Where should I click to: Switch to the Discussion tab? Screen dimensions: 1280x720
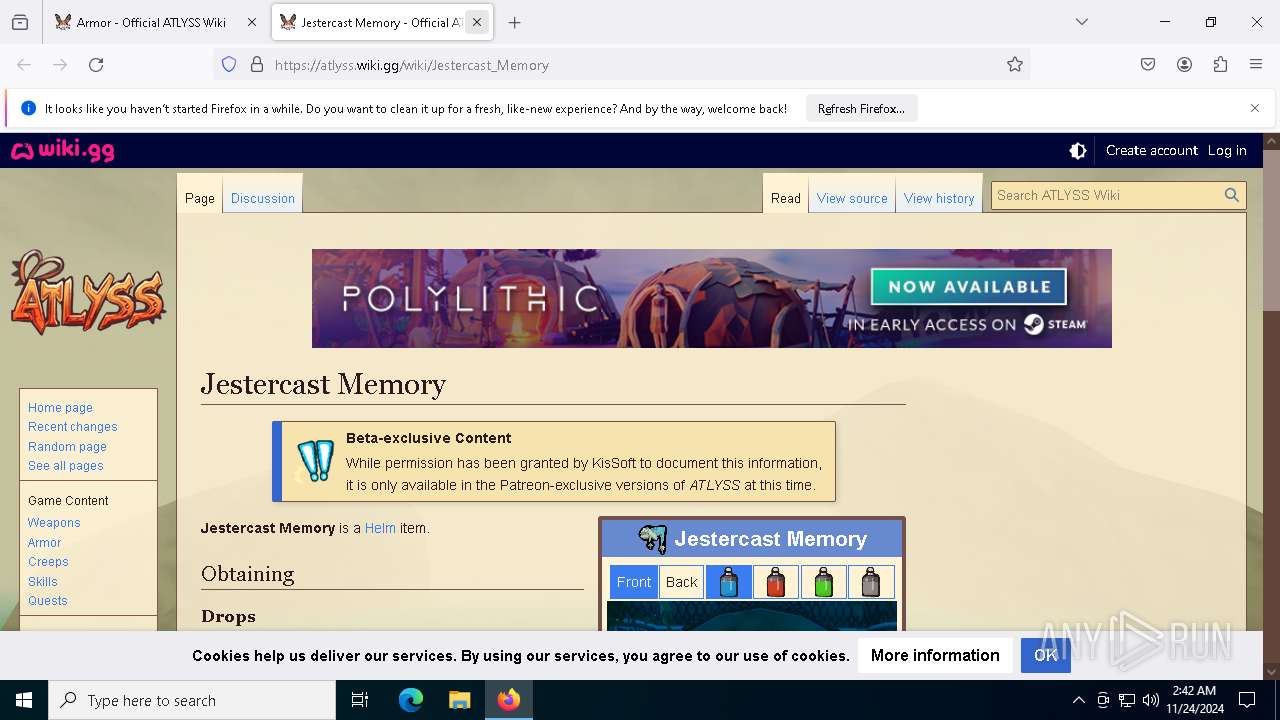tap(263, 198)
